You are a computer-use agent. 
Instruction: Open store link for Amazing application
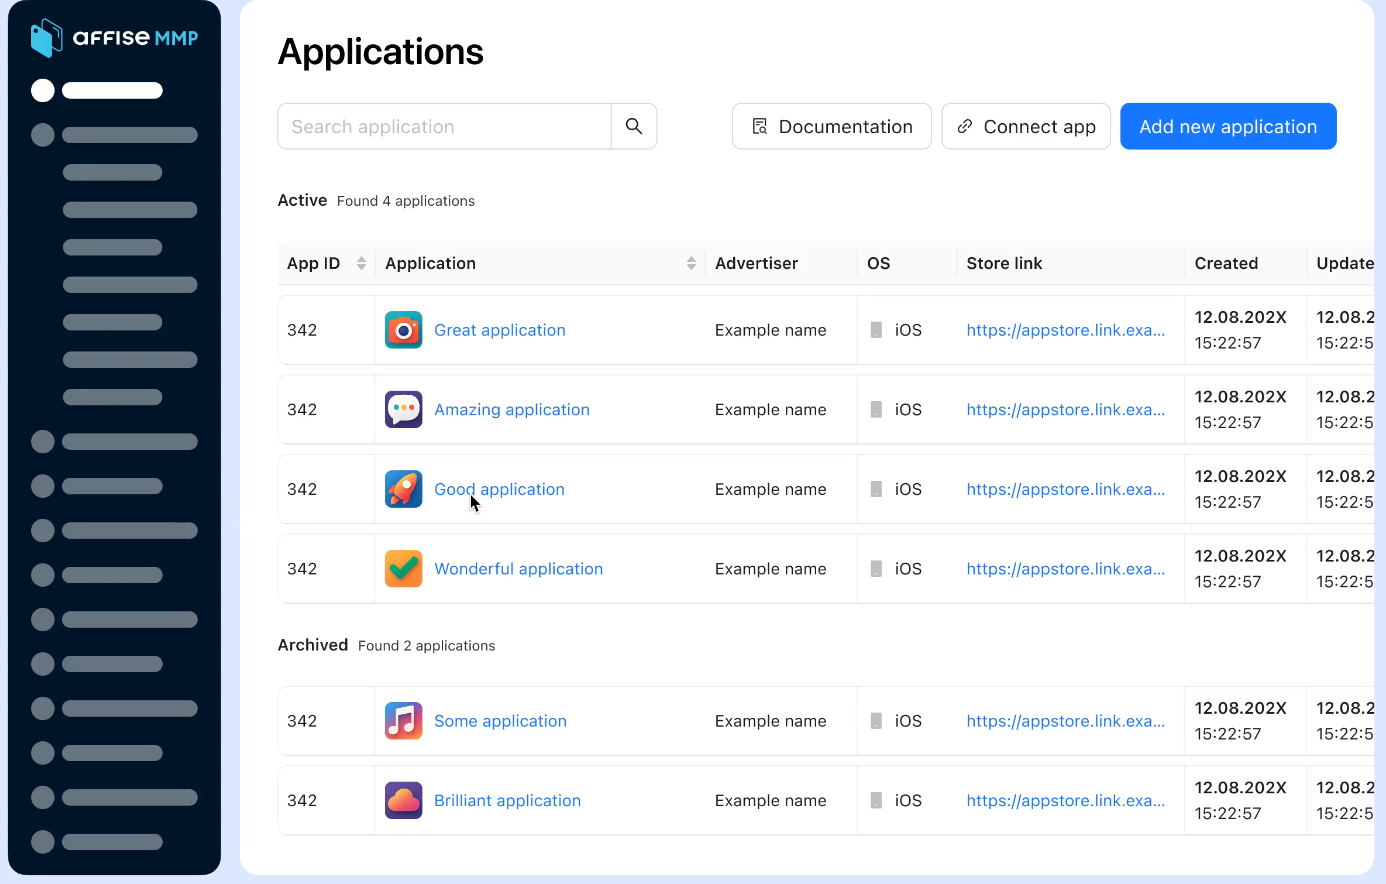pos(1065,409)
